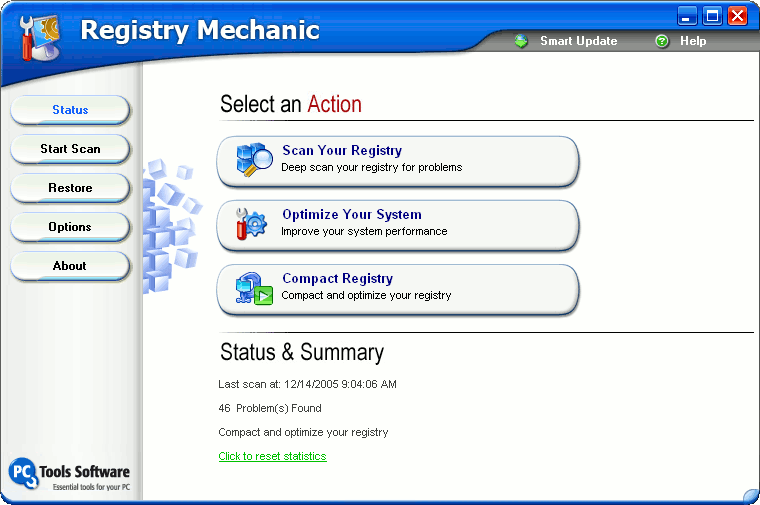The image size is (760, 505).
Task: Go to the Options page
Action: click(70, 227)
